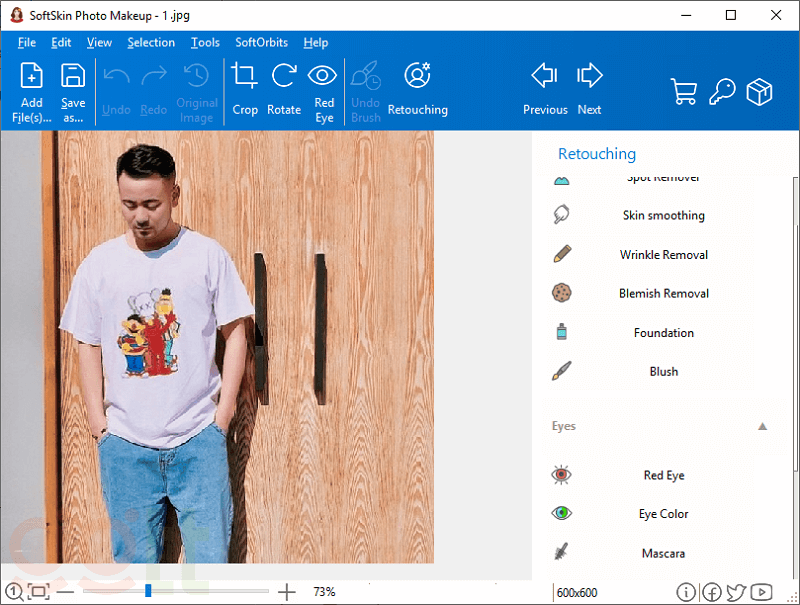This screenshot has width=800, height=605.
Task: Click the Add File(s) toolbar icon
Action: [x=32, y=77]
